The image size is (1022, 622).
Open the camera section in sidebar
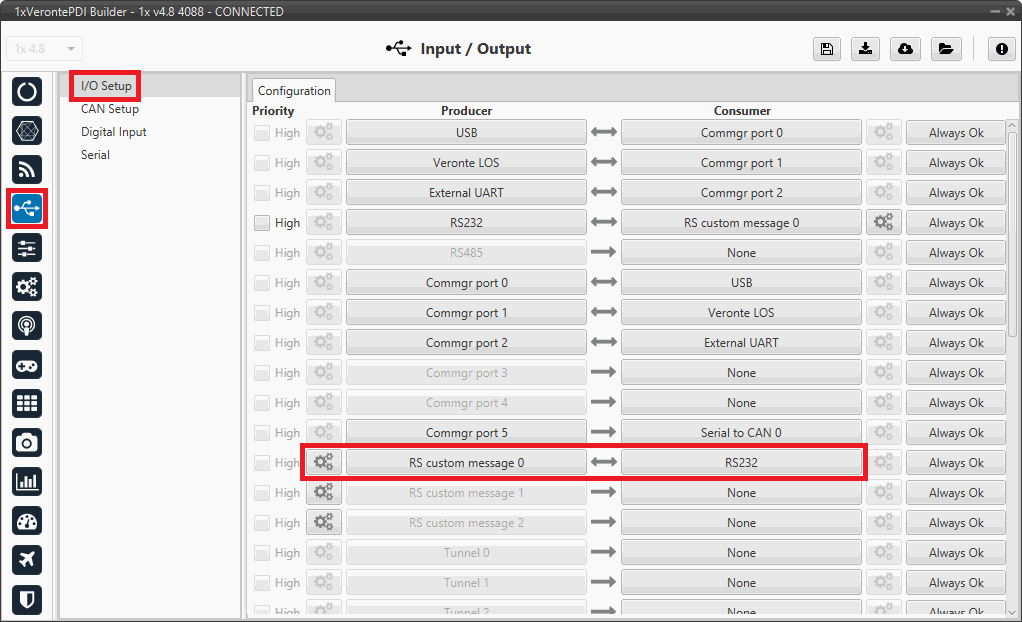(x=27, y=442)
